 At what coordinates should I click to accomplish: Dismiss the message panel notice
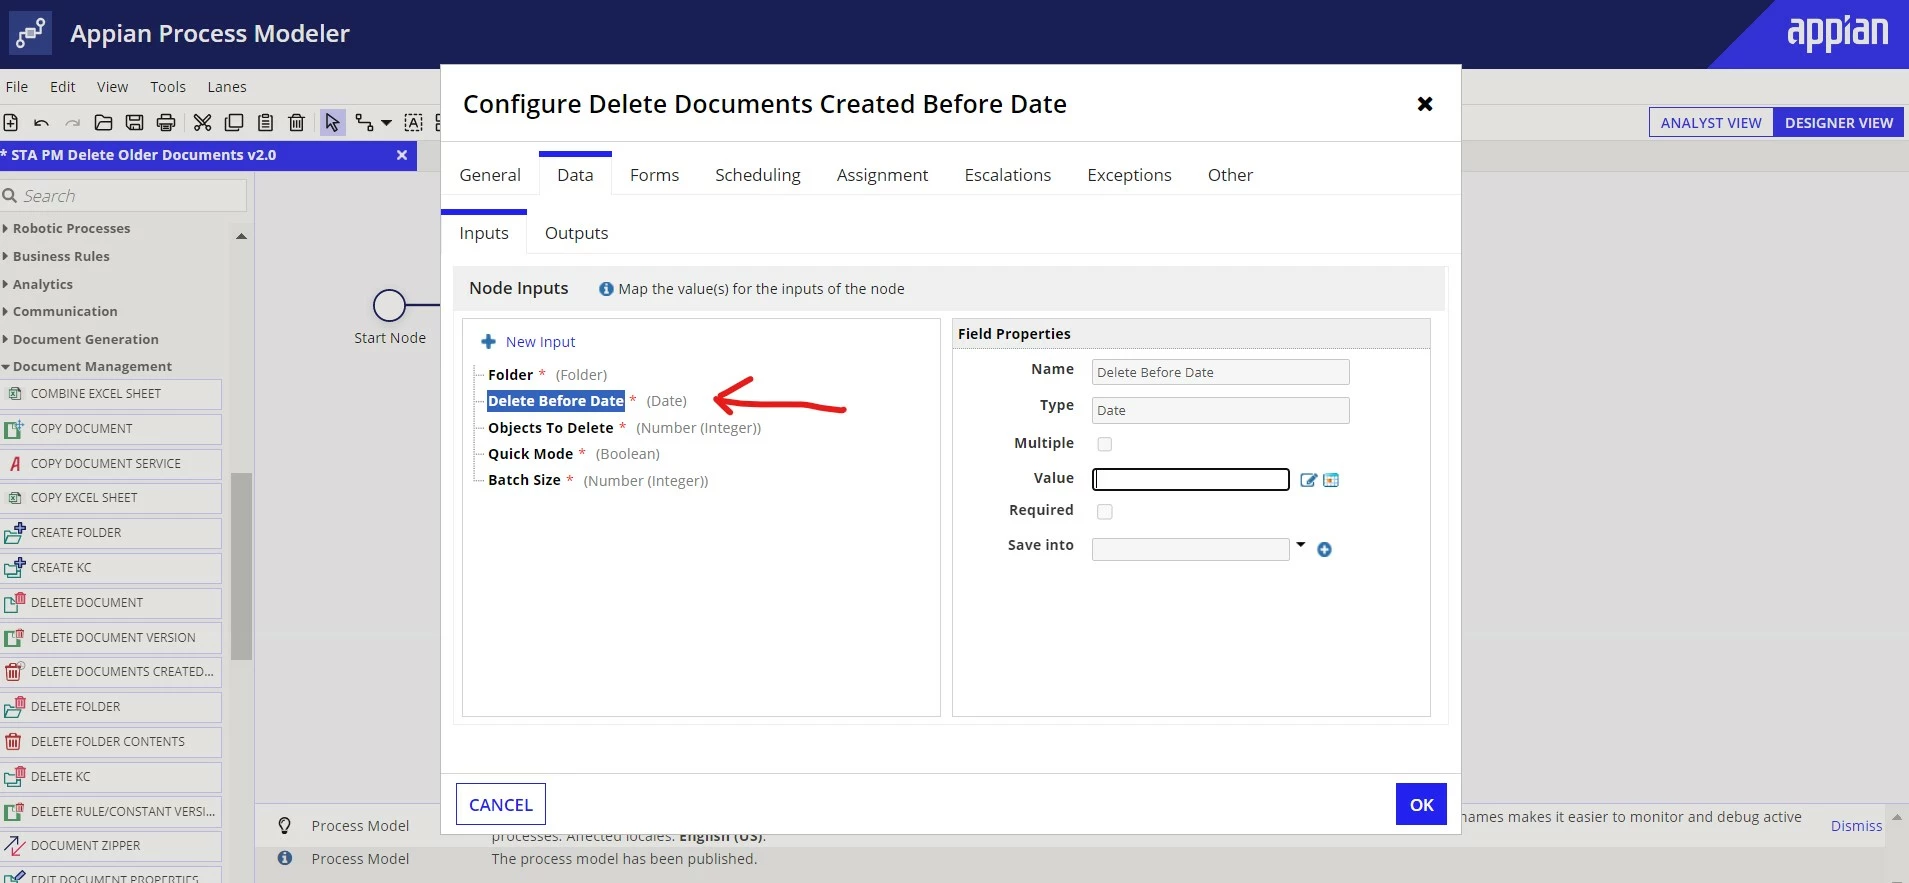(1856, 826)
